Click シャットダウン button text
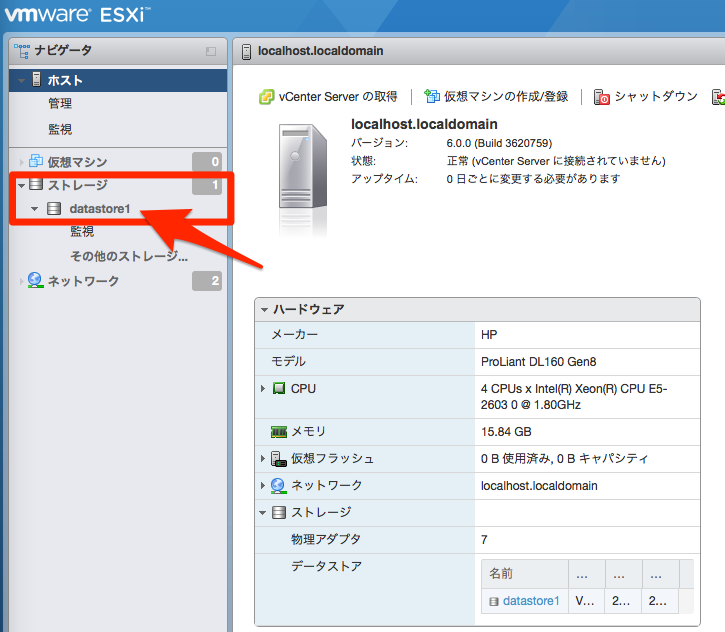725x632 pixels. coord(656,96)
